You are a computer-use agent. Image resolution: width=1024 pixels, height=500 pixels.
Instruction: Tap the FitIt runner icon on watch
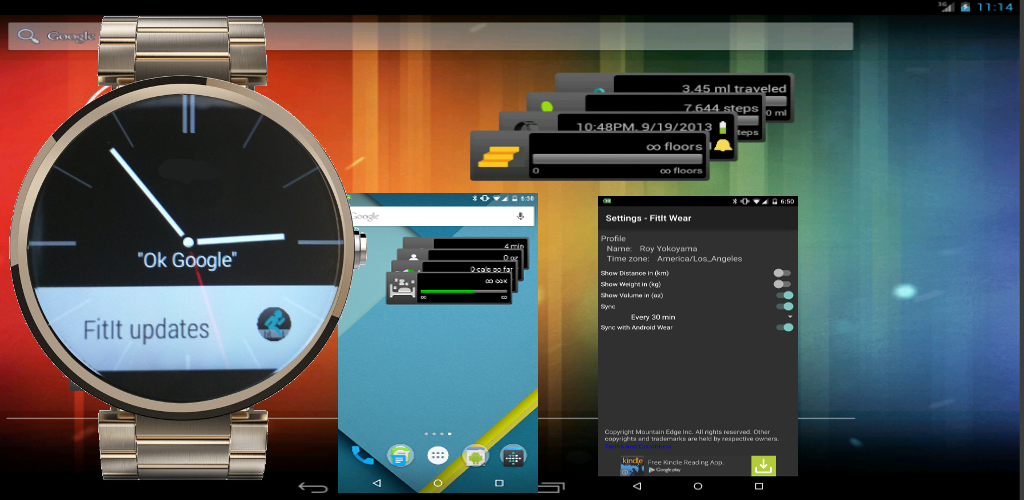point(274,324)
